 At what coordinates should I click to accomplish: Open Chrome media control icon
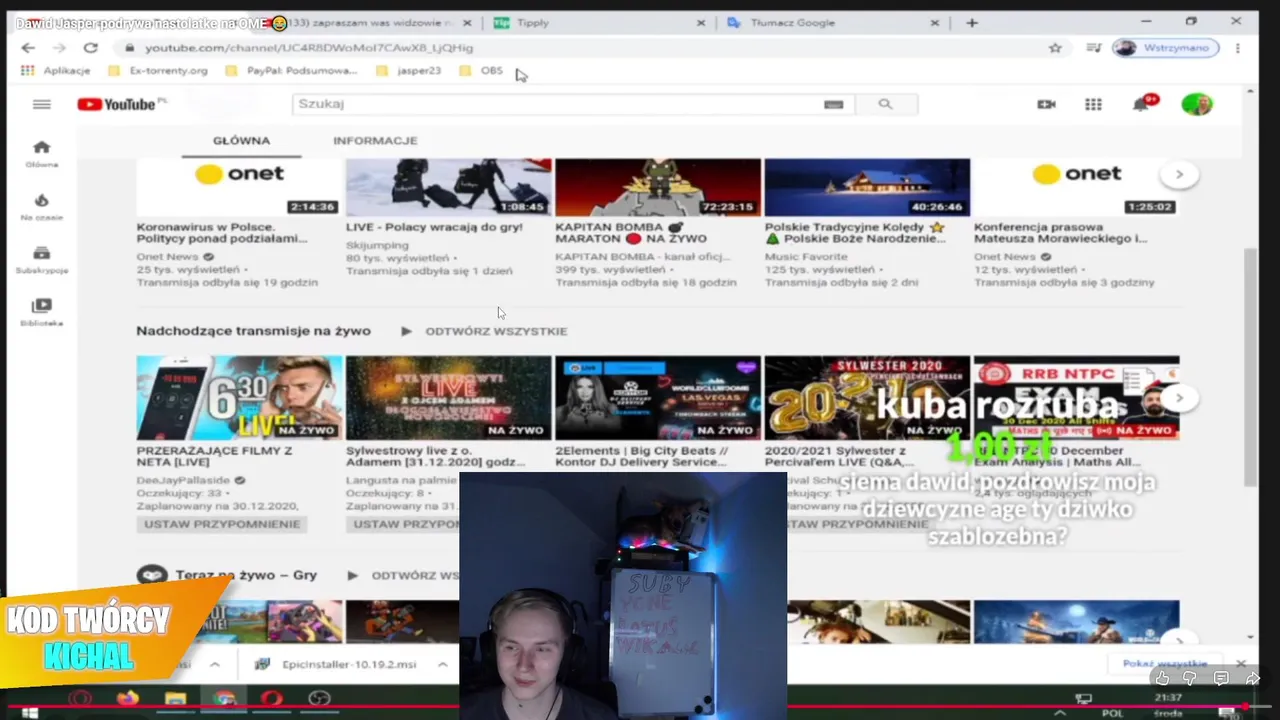[1093, 48]
